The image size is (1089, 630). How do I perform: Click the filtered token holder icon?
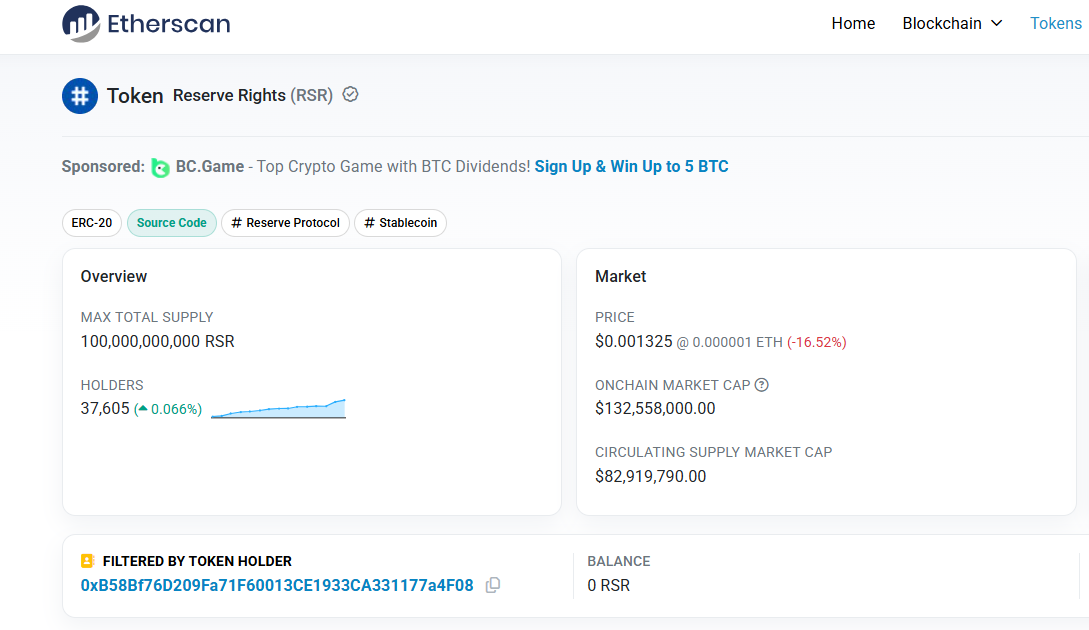click(x=88, y=561)
